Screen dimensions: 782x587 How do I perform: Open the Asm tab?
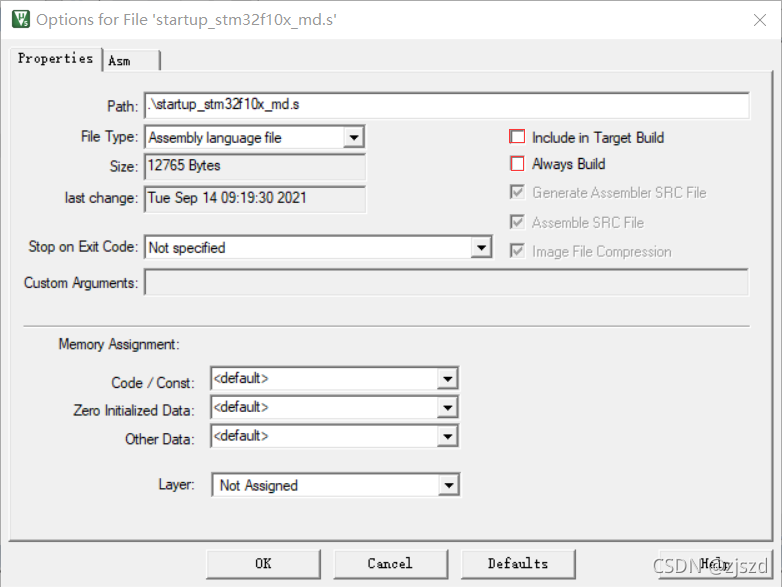coord(131,61)
